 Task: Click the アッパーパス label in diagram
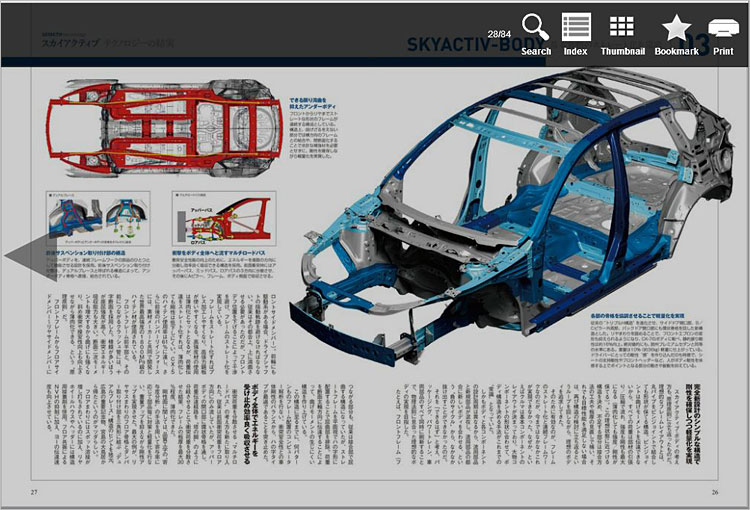point(202,210)
